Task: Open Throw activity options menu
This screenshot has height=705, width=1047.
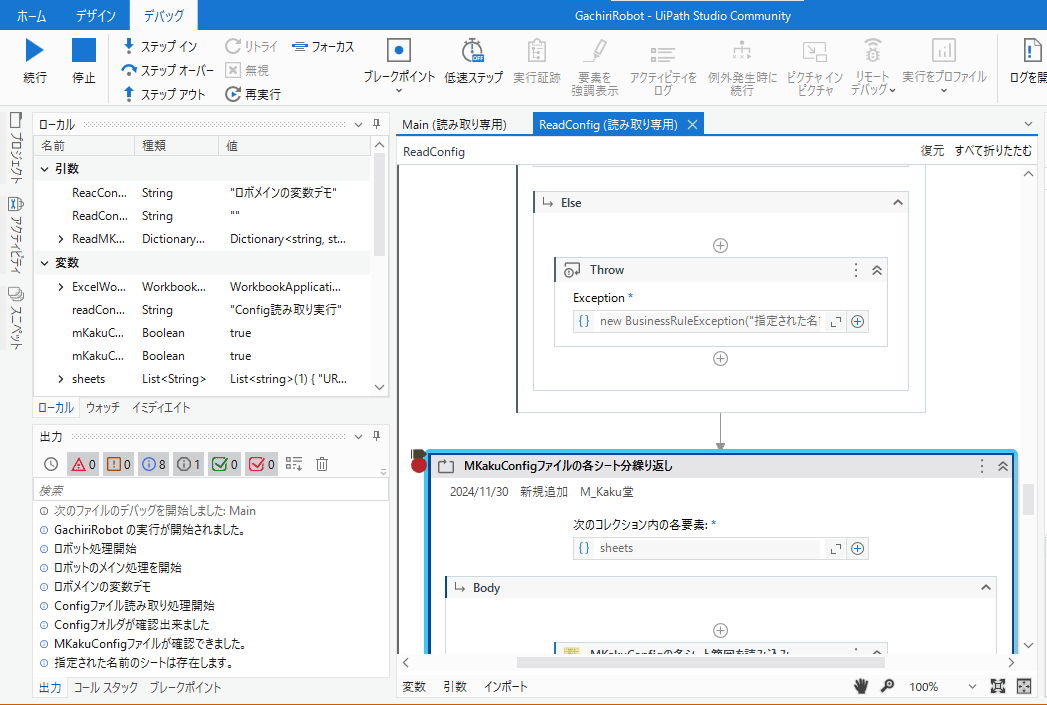Action: tap(856, 270)
